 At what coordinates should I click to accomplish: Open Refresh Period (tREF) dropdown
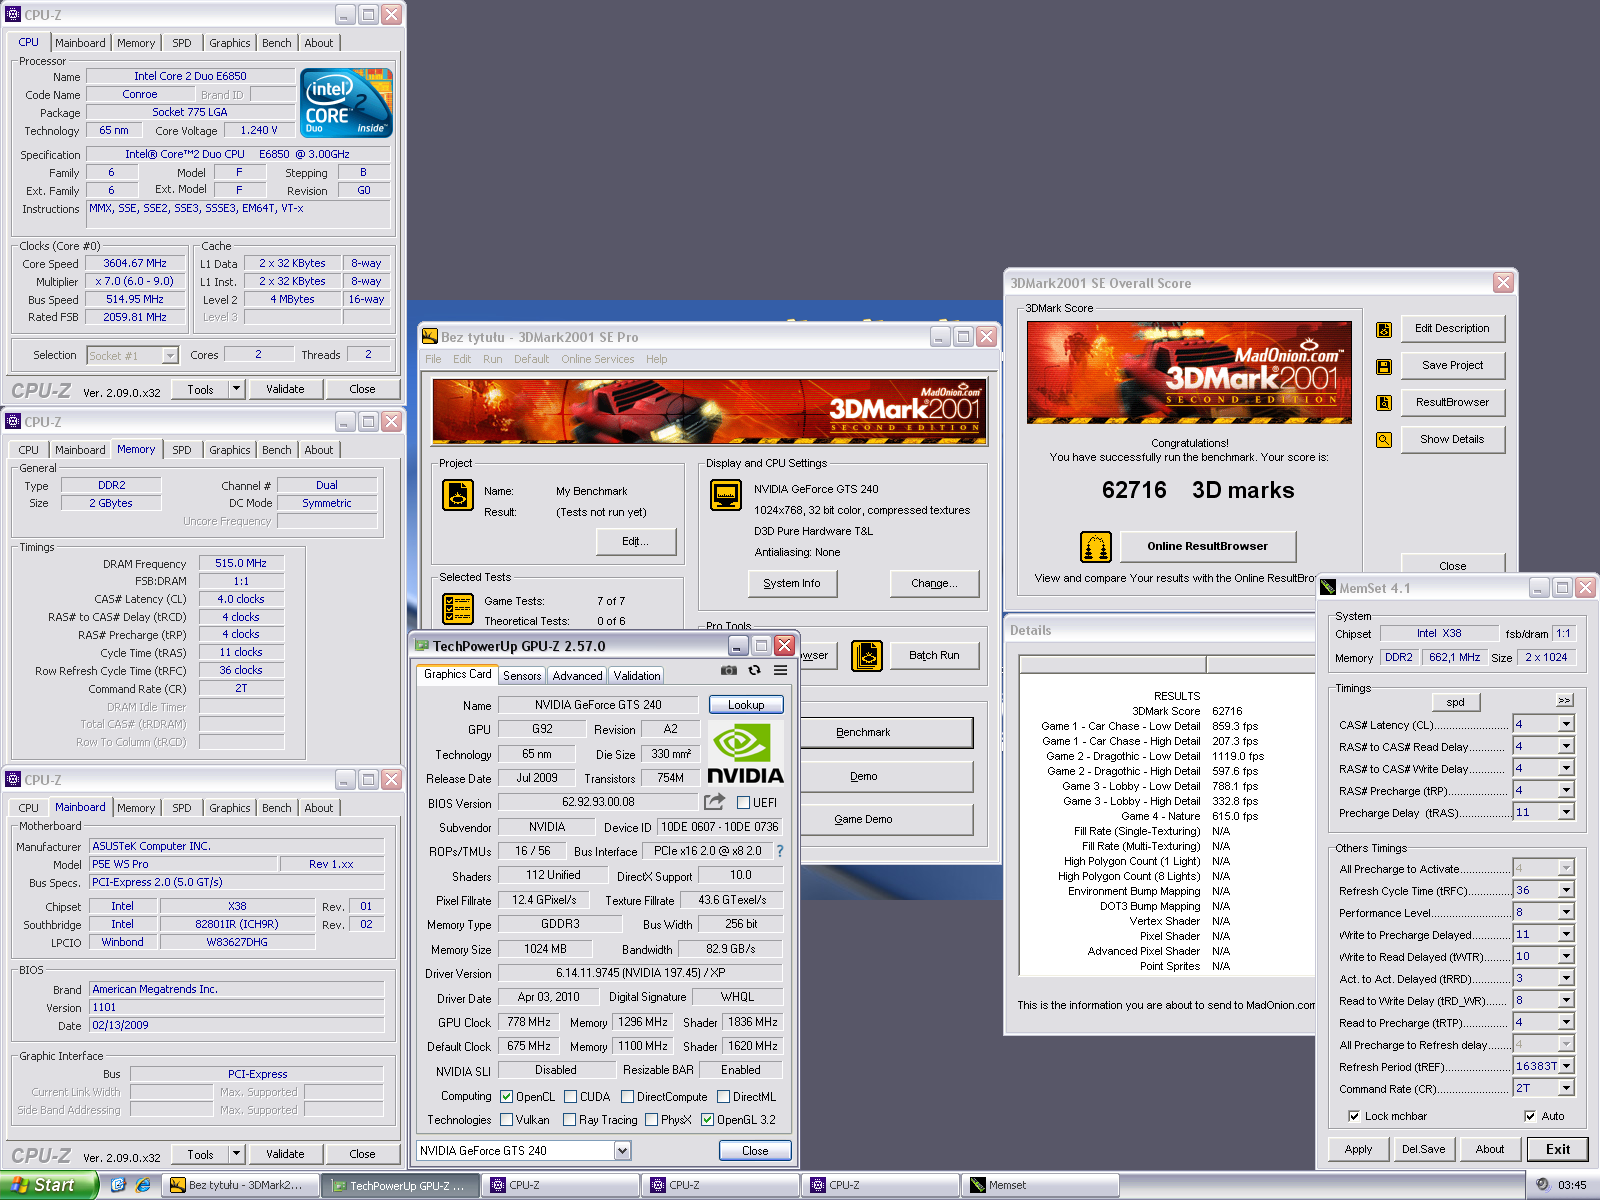(1566, 1066)
